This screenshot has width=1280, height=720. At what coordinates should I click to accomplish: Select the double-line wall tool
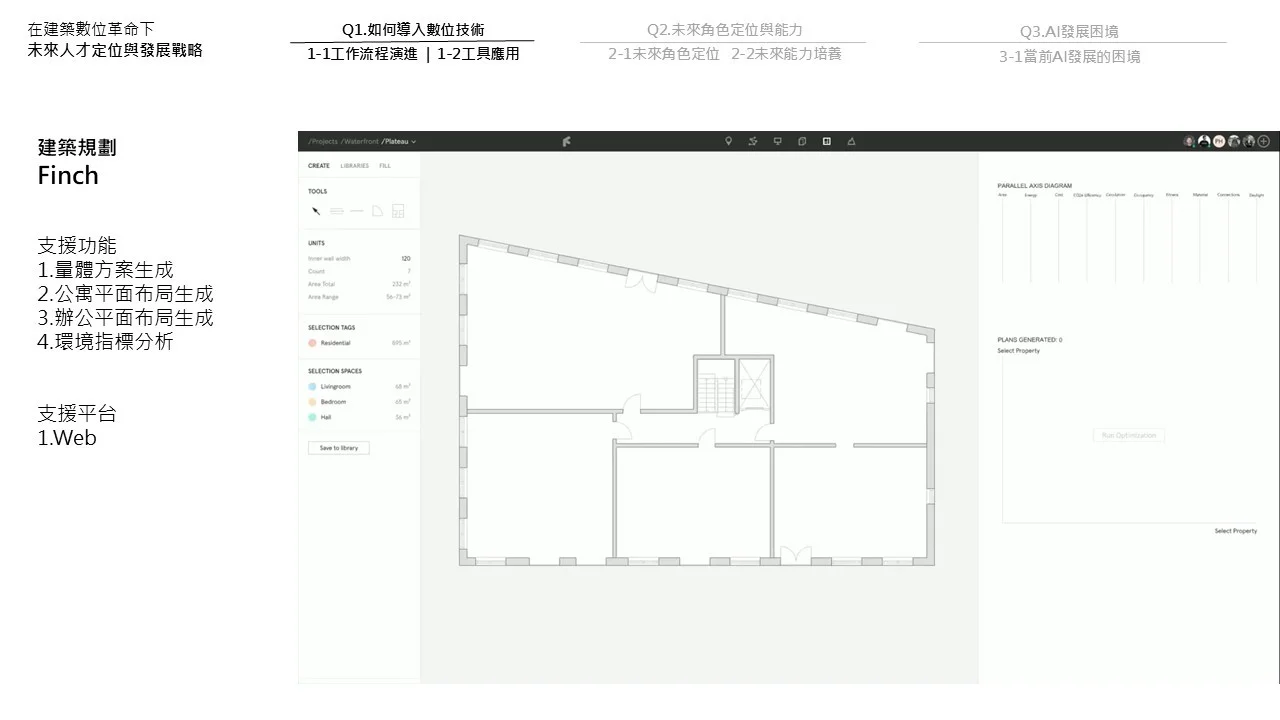[336, 211]
